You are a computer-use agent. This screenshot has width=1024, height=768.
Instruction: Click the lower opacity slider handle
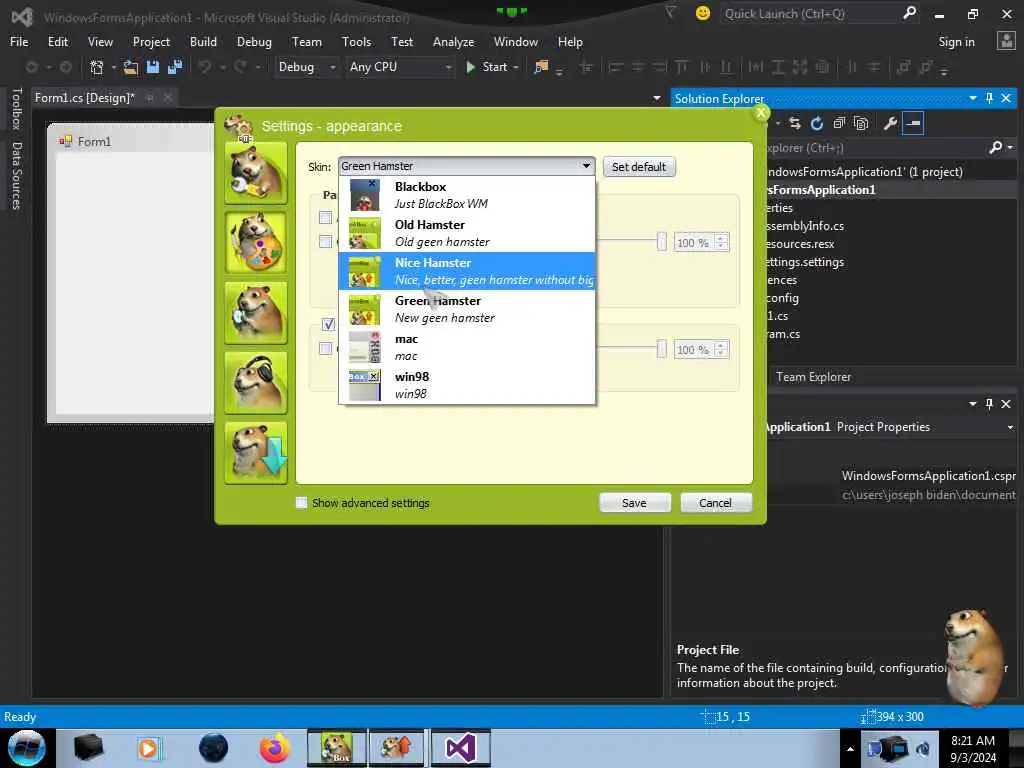662,349
